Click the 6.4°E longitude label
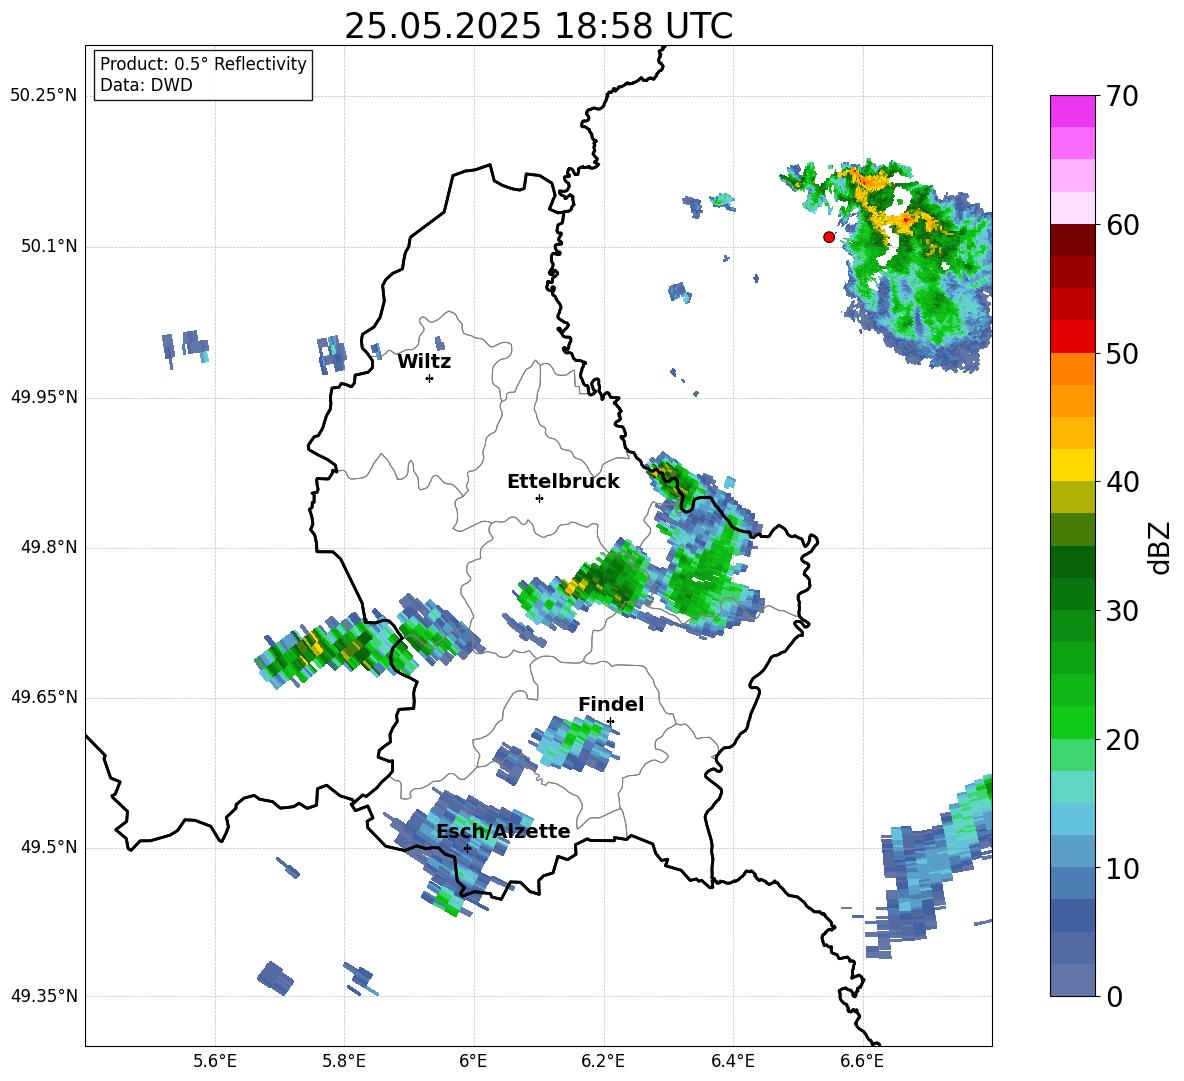 pos(732,1061)
